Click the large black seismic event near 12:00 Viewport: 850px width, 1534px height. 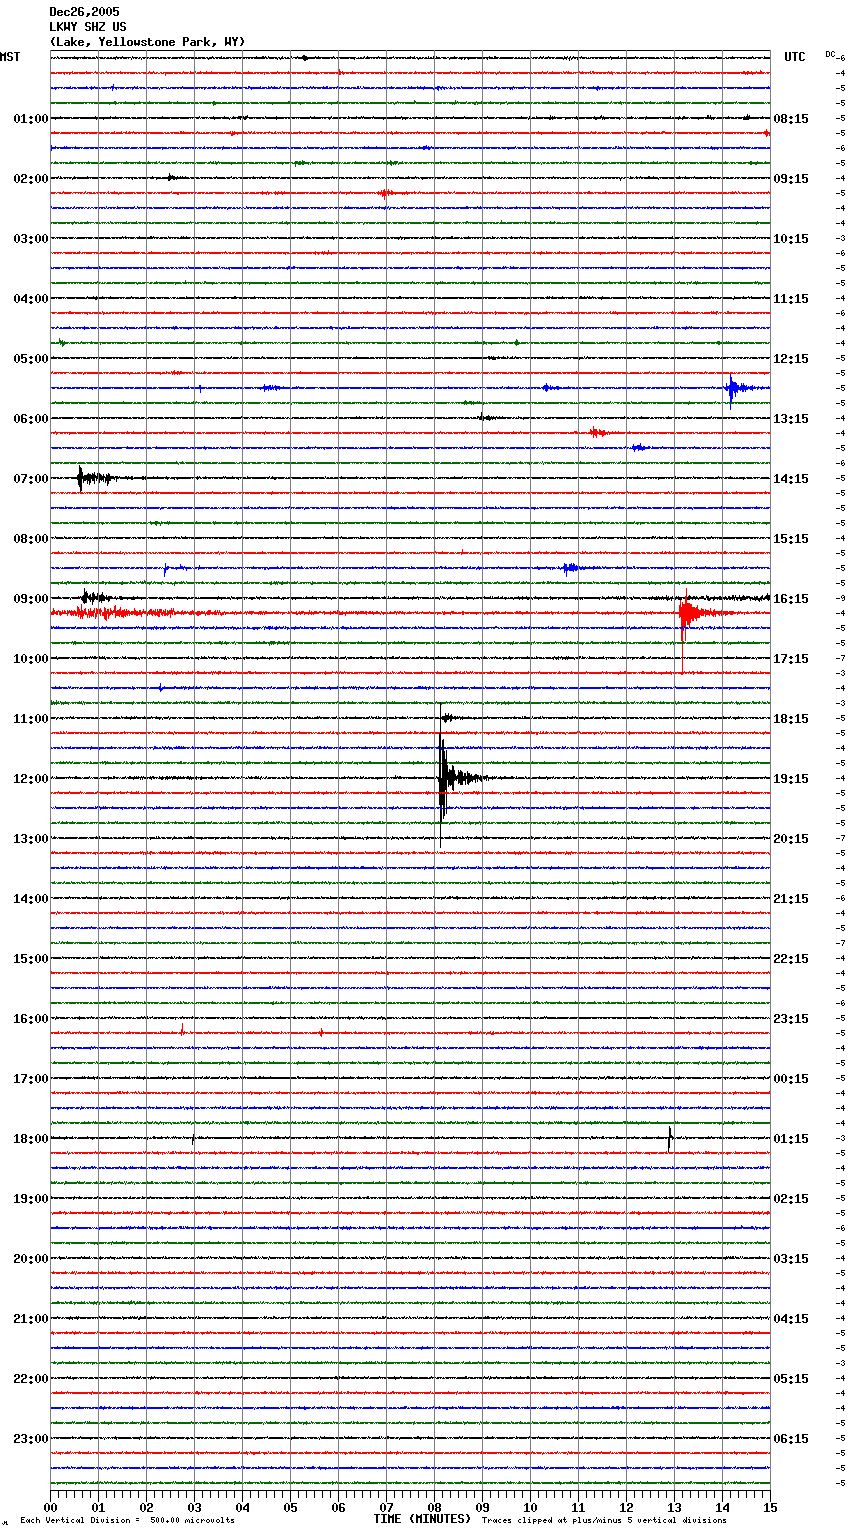coord(443,778)
